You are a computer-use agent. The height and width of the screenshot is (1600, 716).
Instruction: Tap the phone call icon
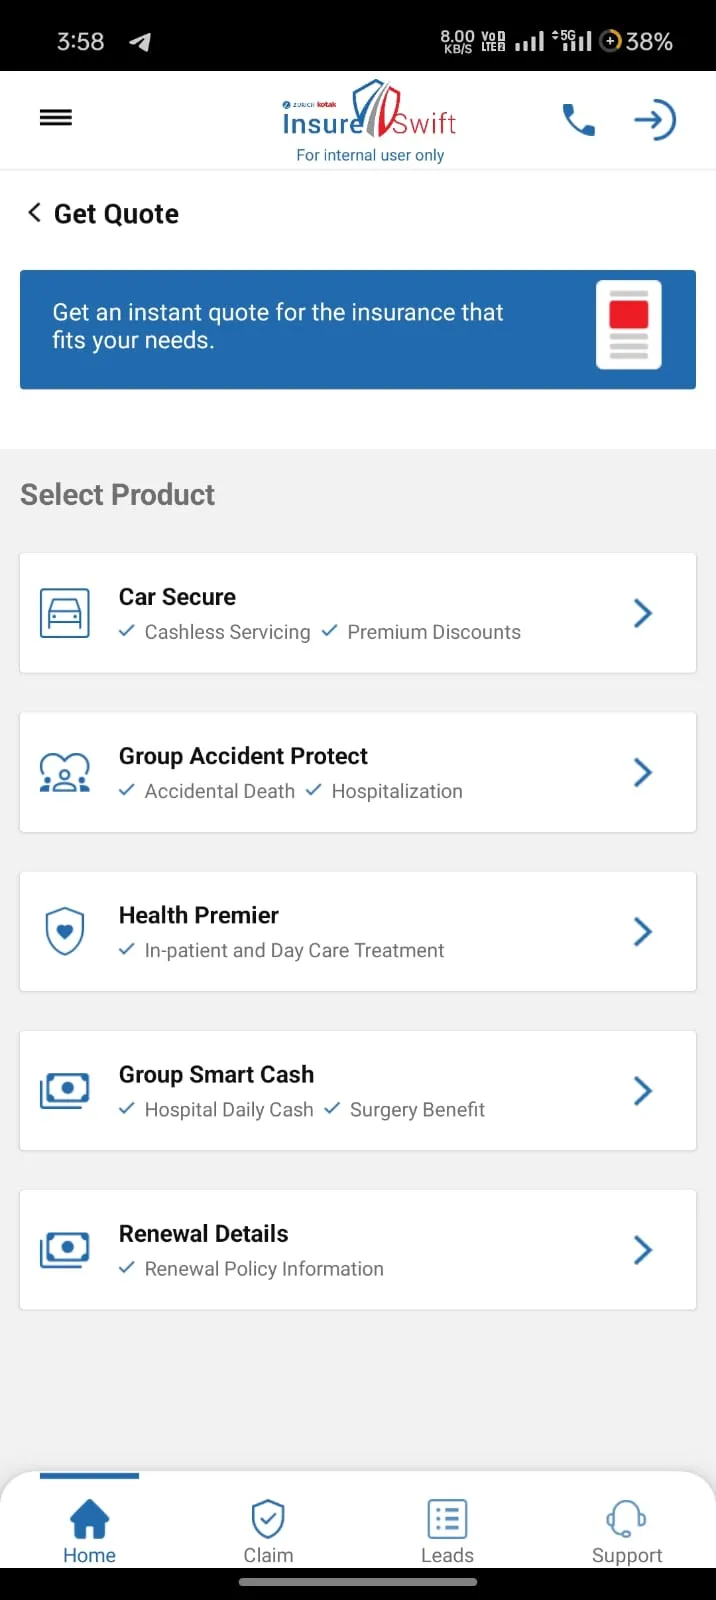pyautogui.click(x=579, y=120)
